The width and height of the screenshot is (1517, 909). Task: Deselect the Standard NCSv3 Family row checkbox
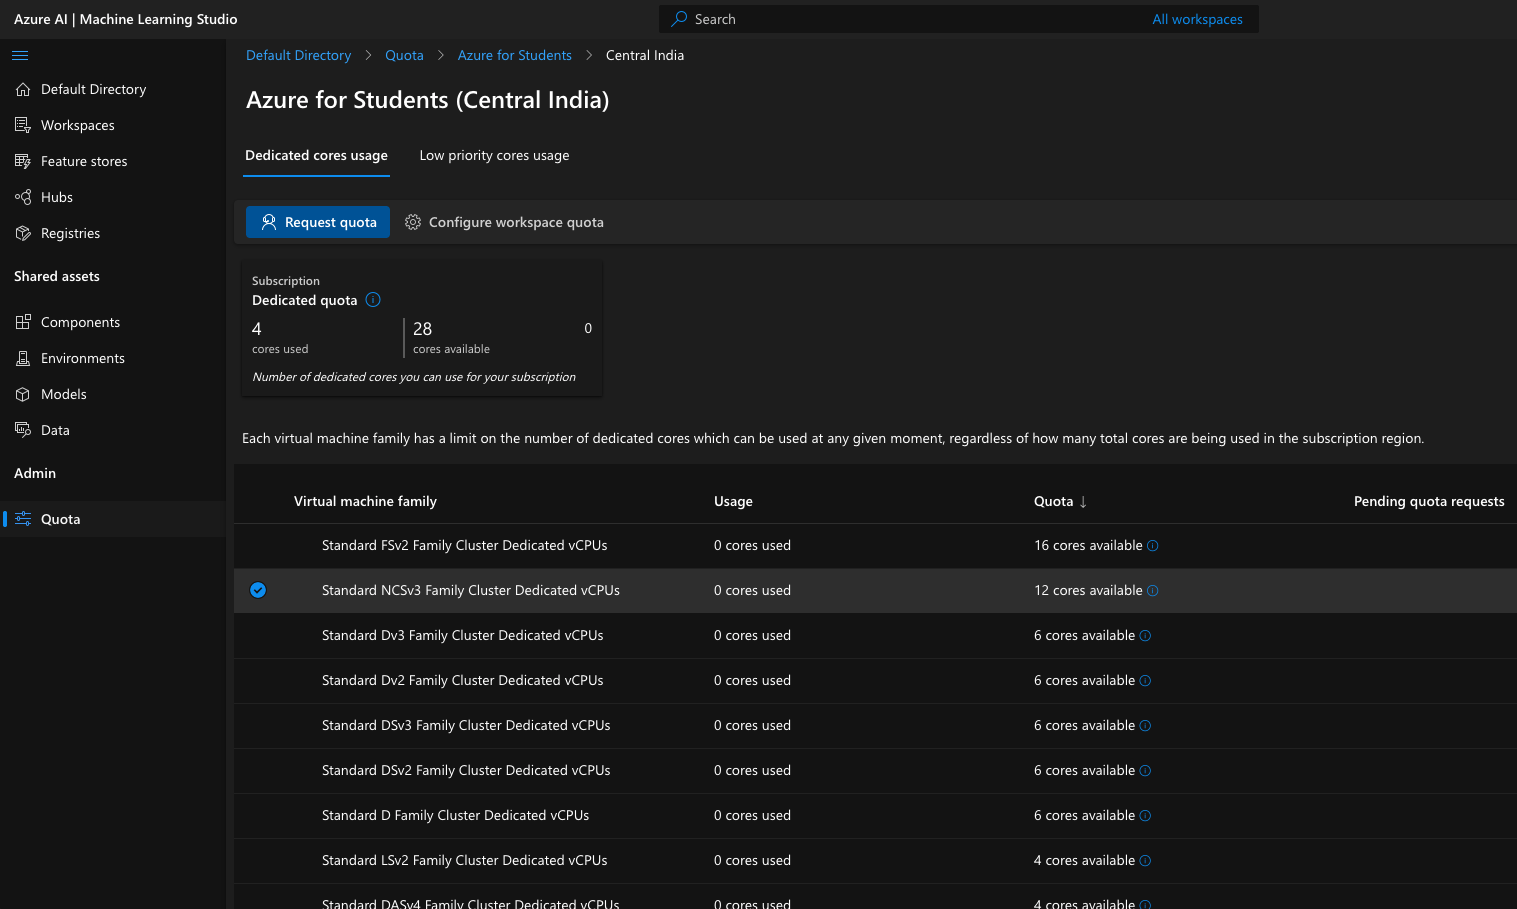pos(258,590)
